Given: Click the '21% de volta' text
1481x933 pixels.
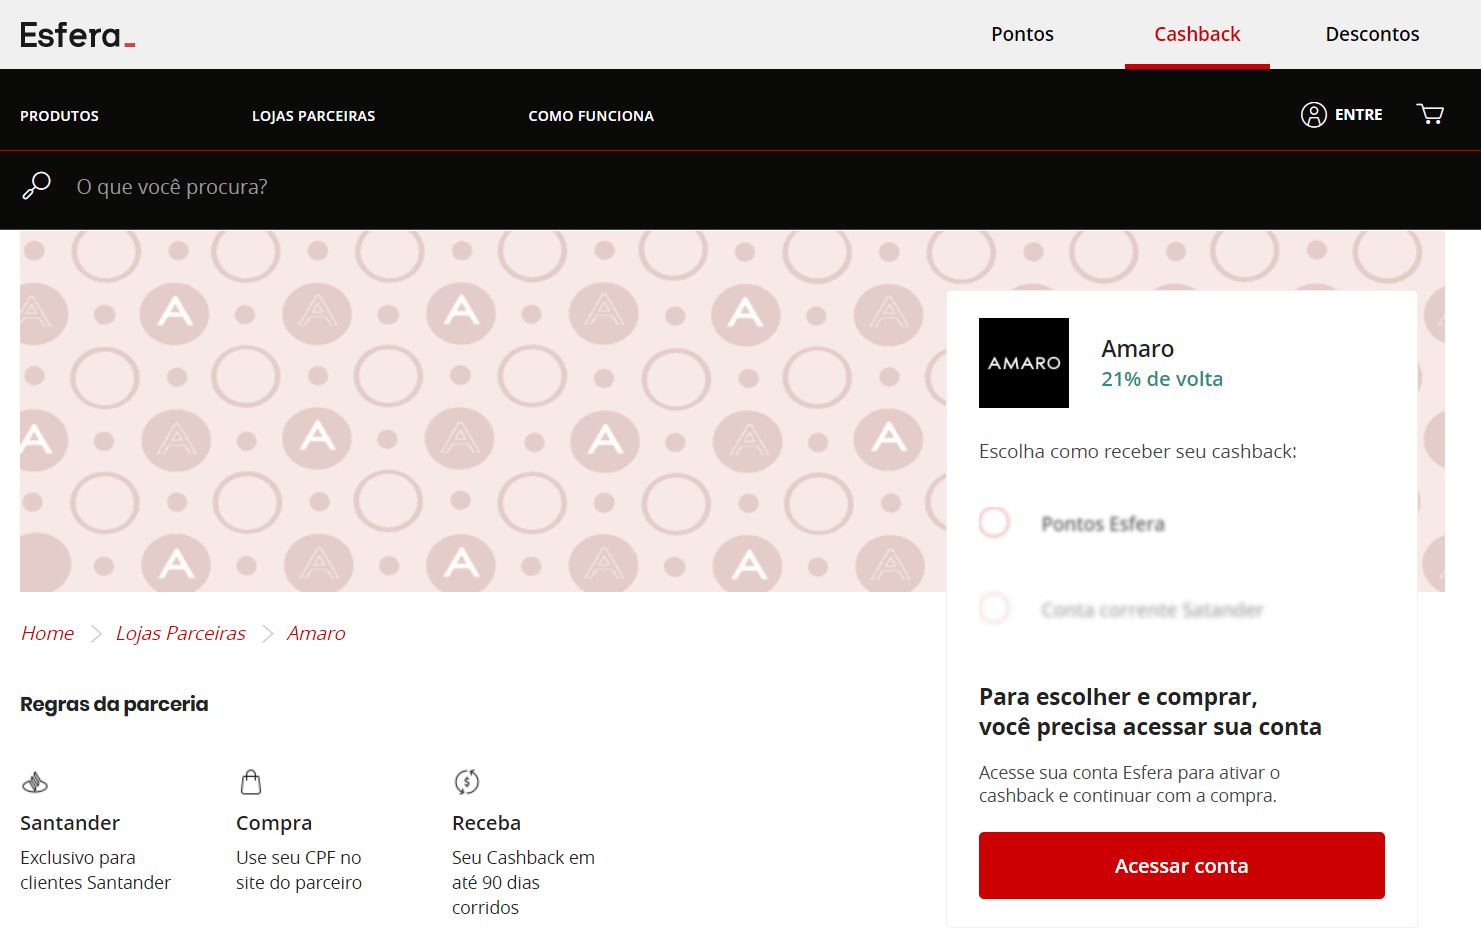Looking at the screenshot, I should click(x=1162, y=379).
